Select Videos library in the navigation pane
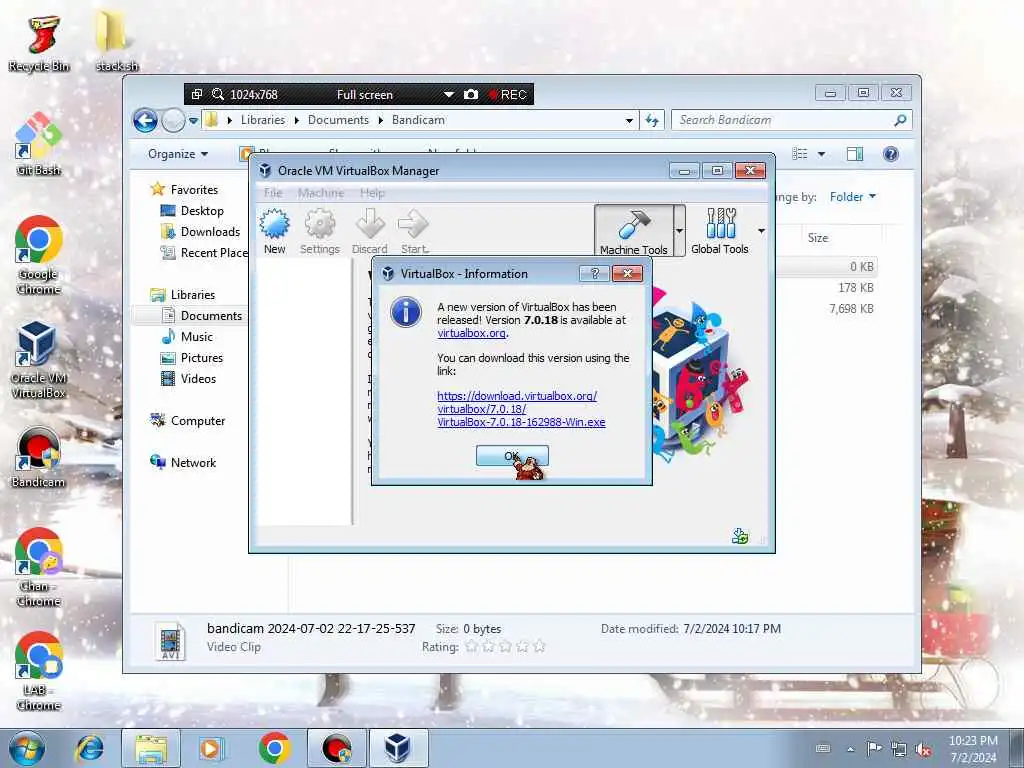Image resolution: width=1024 pixels, height=768 pixels. [x=189, y=379]
